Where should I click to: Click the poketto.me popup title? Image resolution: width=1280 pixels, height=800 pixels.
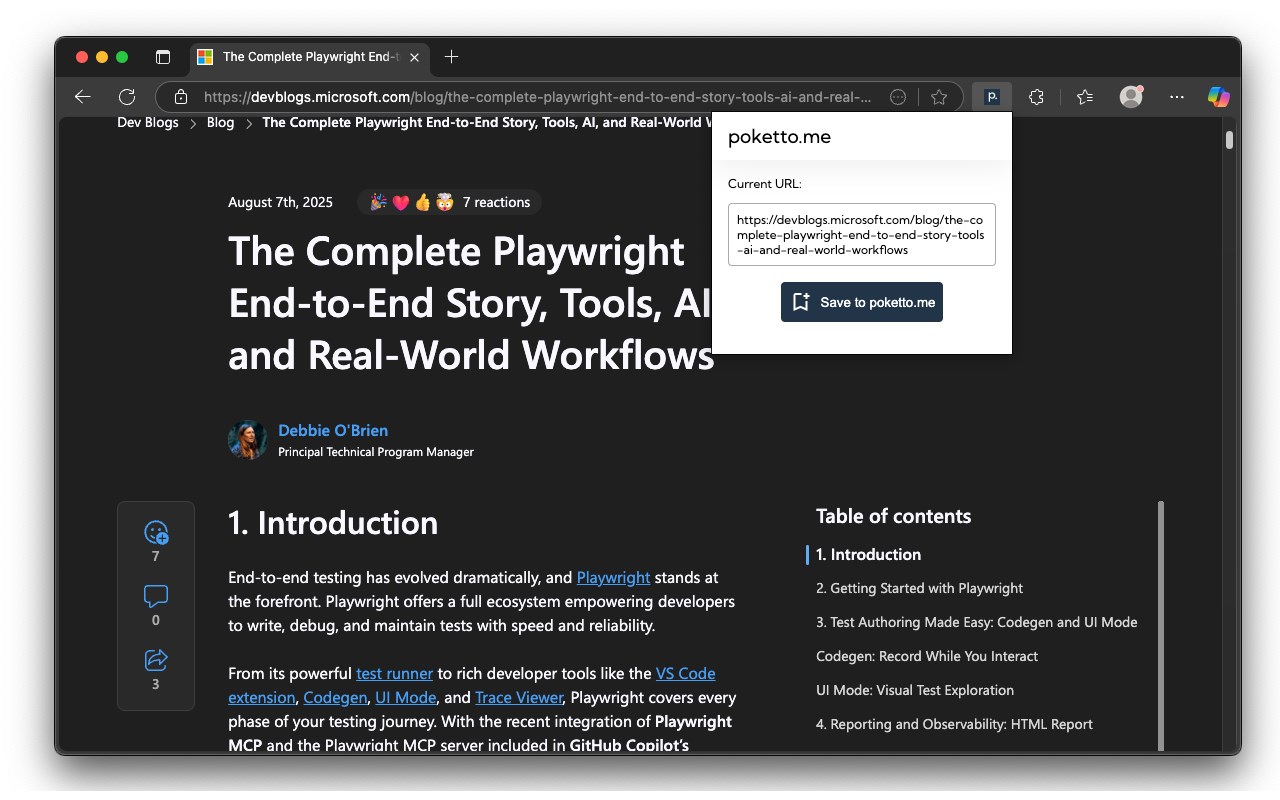[x=779, y=137]
